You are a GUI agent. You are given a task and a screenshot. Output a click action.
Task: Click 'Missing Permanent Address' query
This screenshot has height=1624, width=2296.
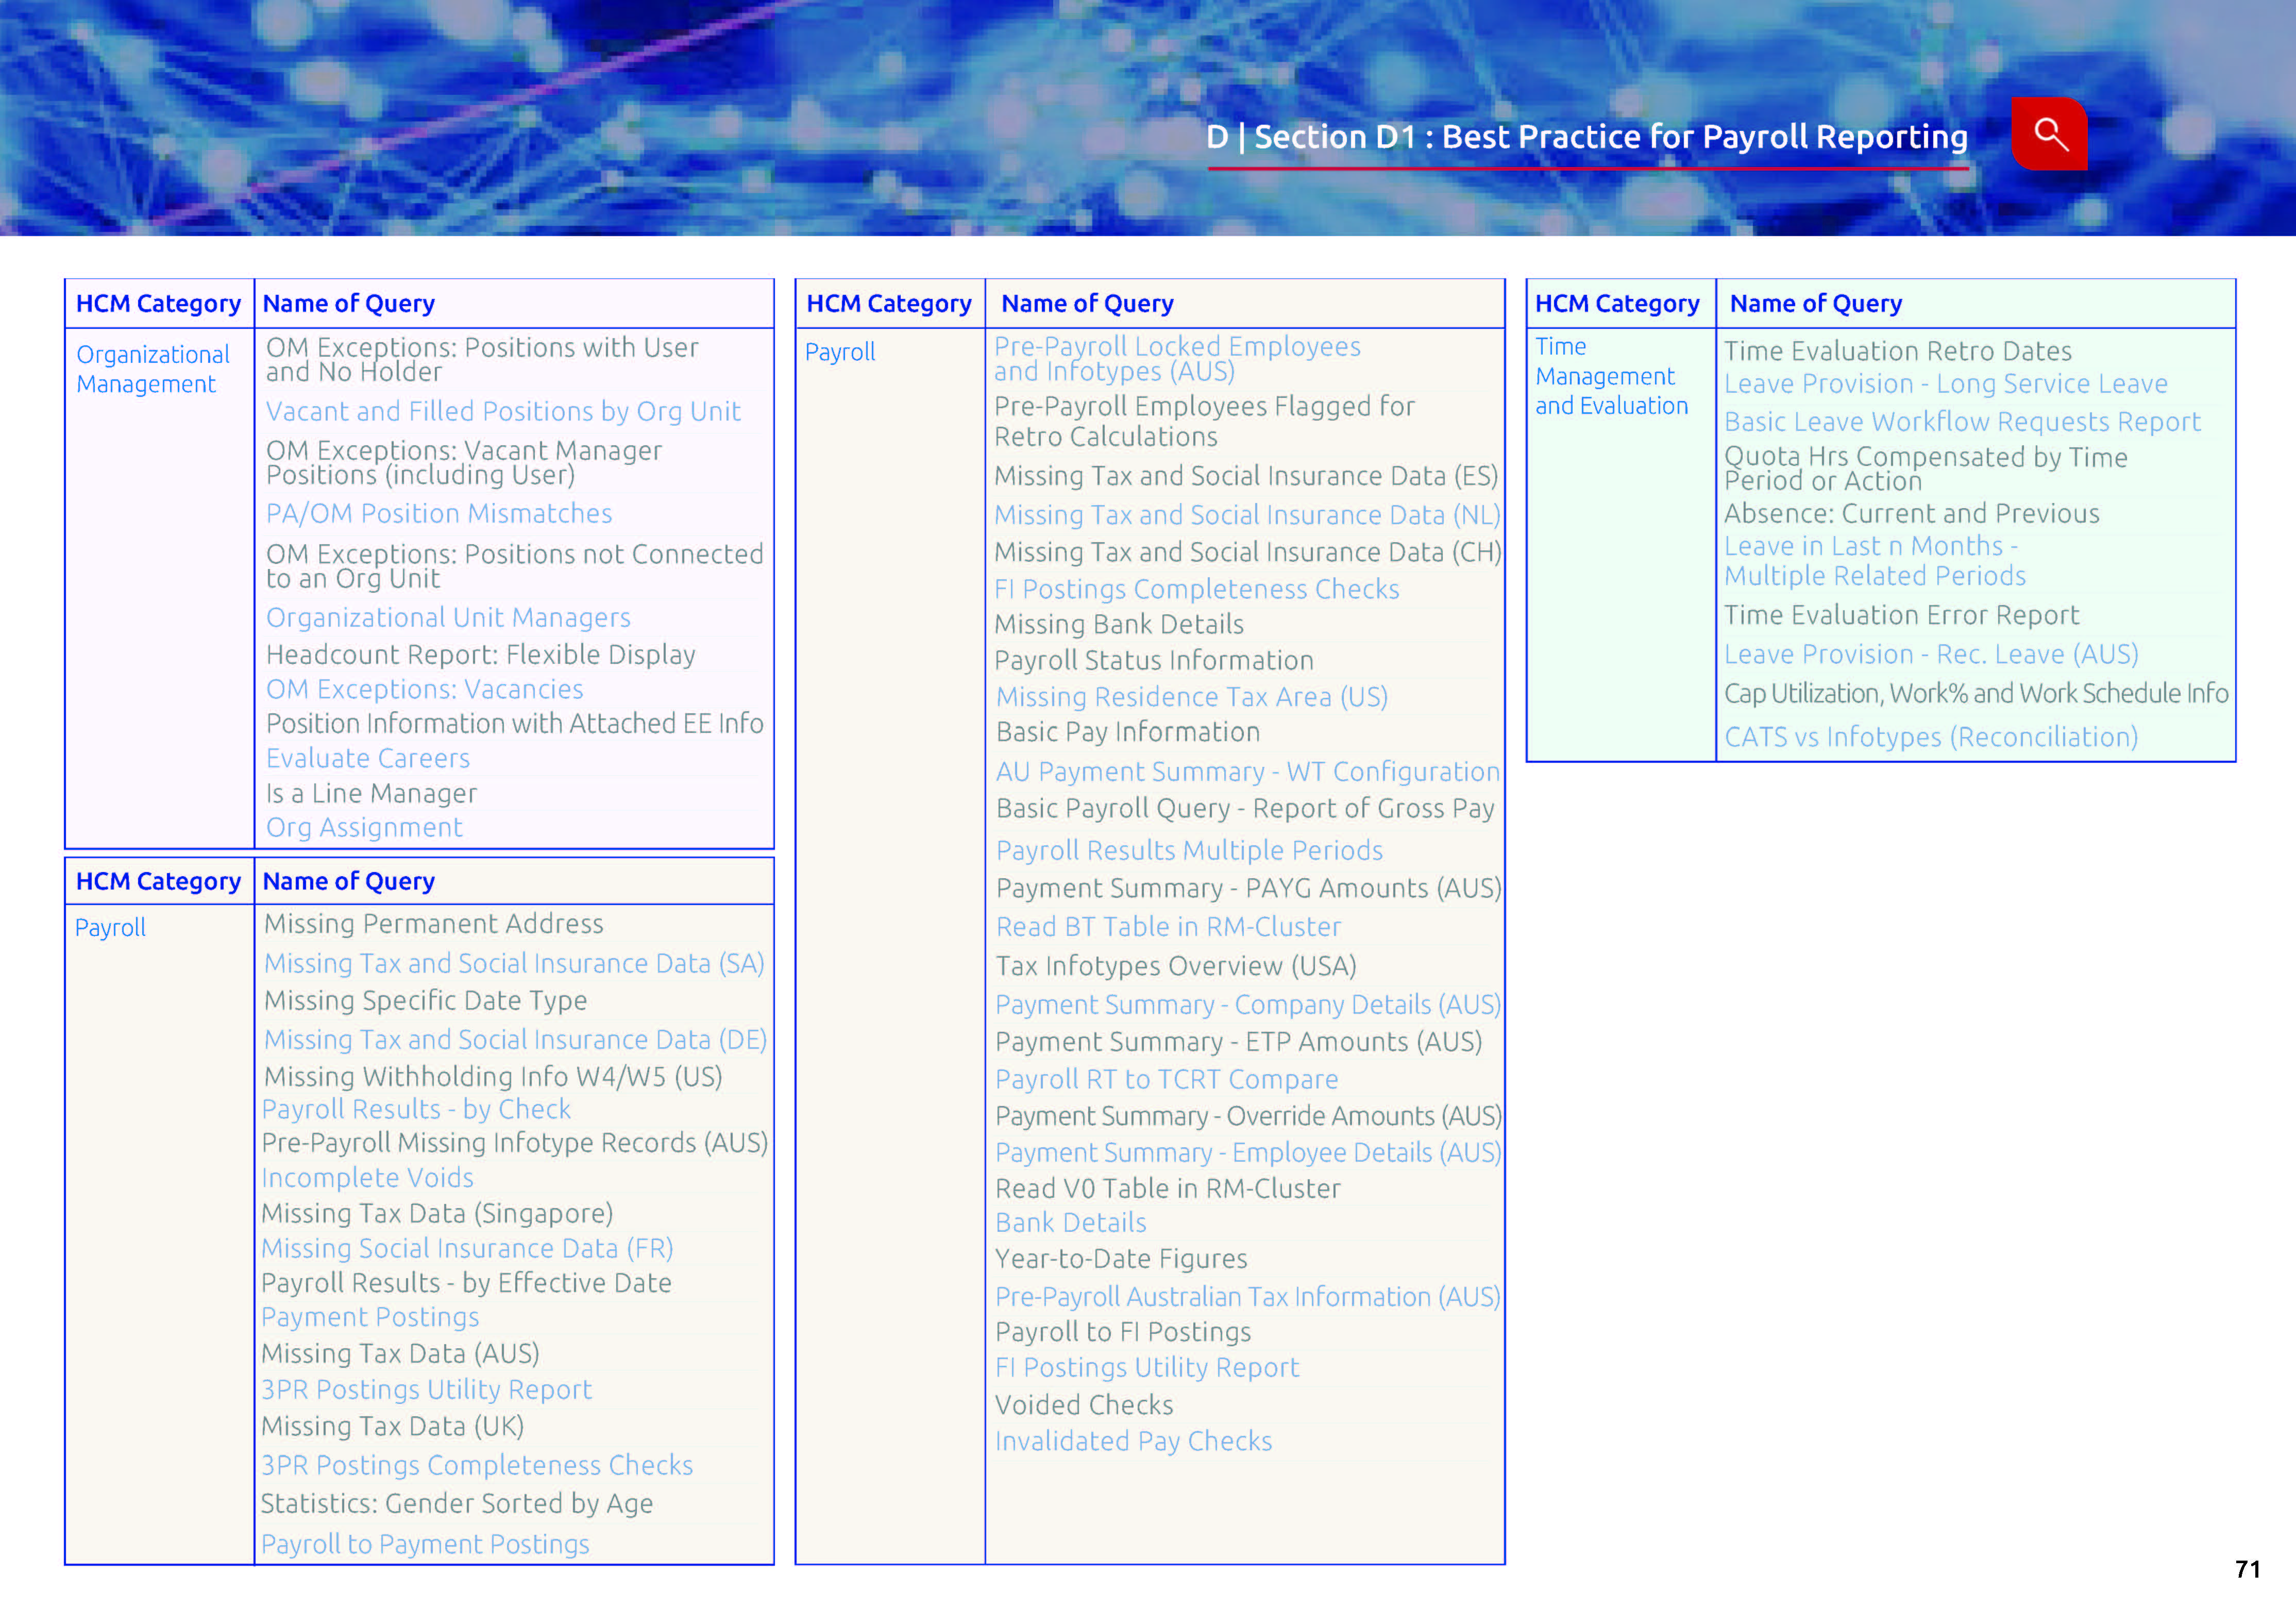pyautogui.click(x=433, y=923)
